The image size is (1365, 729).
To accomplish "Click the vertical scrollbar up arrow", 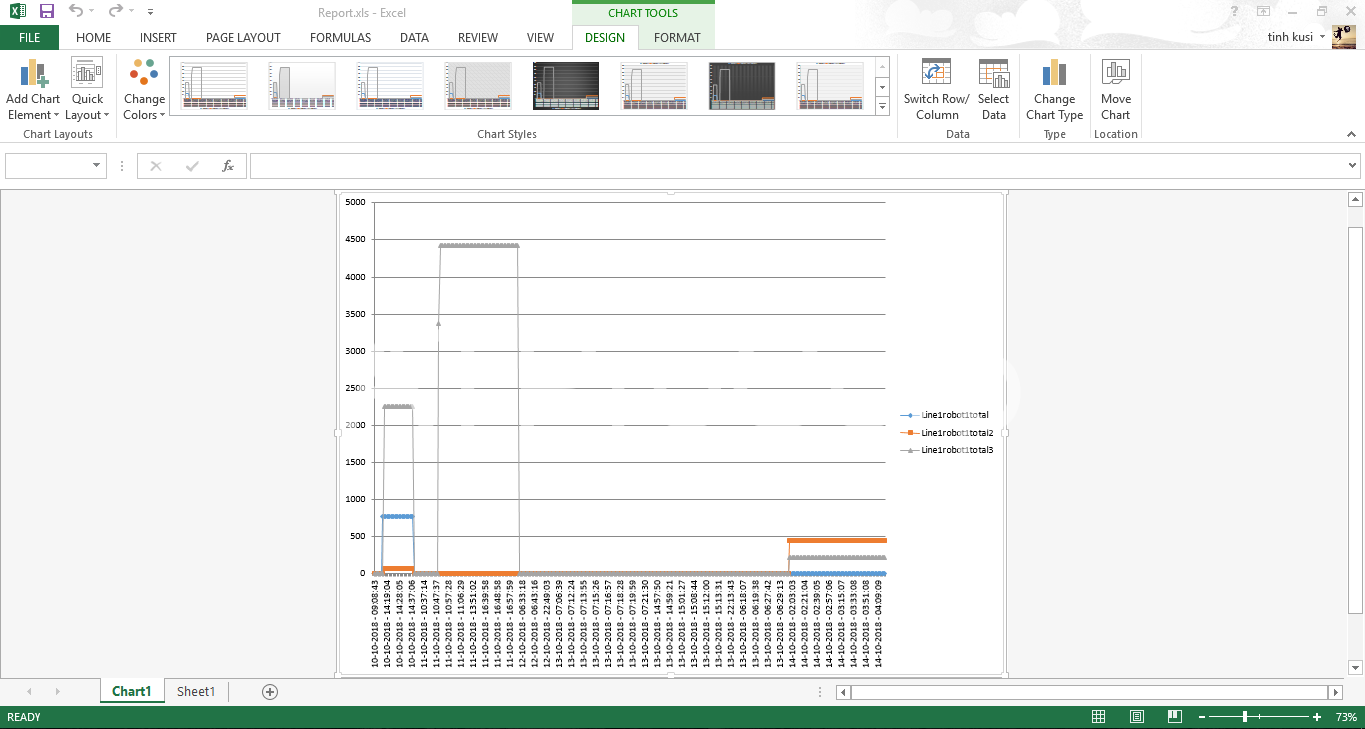I will tap(1356, 200).
